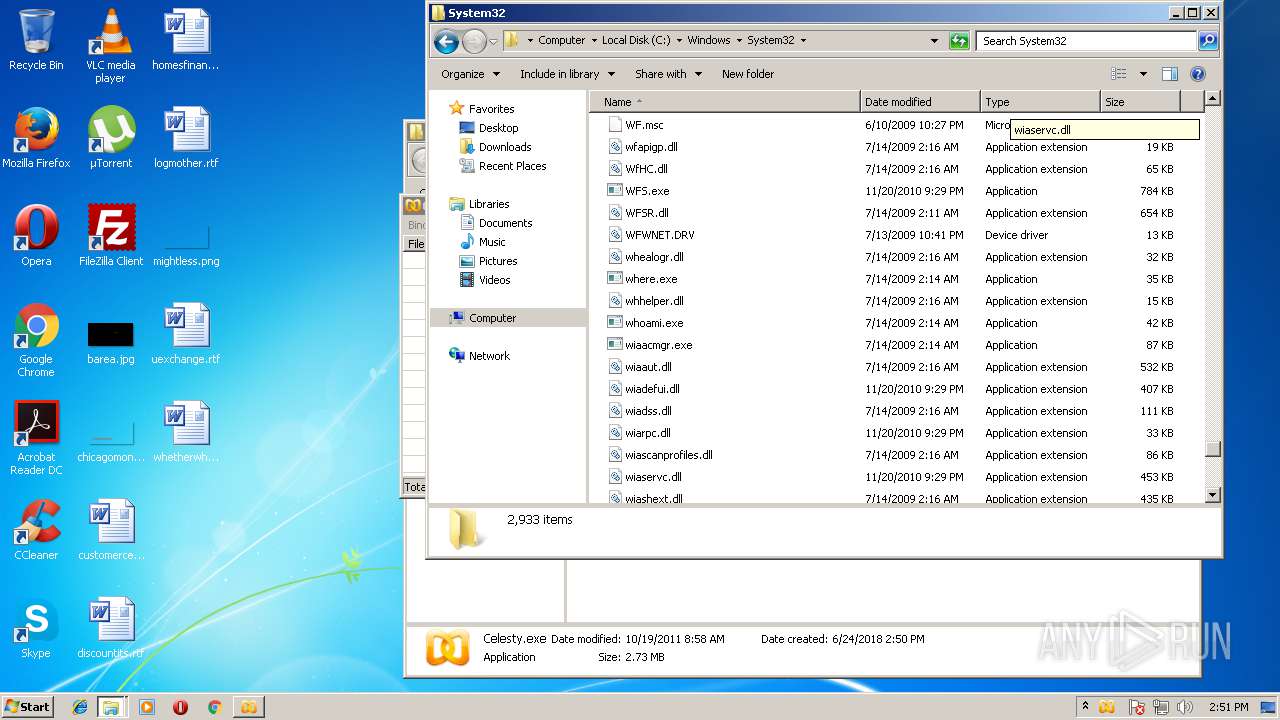Click the New folder button

(748, 74)
